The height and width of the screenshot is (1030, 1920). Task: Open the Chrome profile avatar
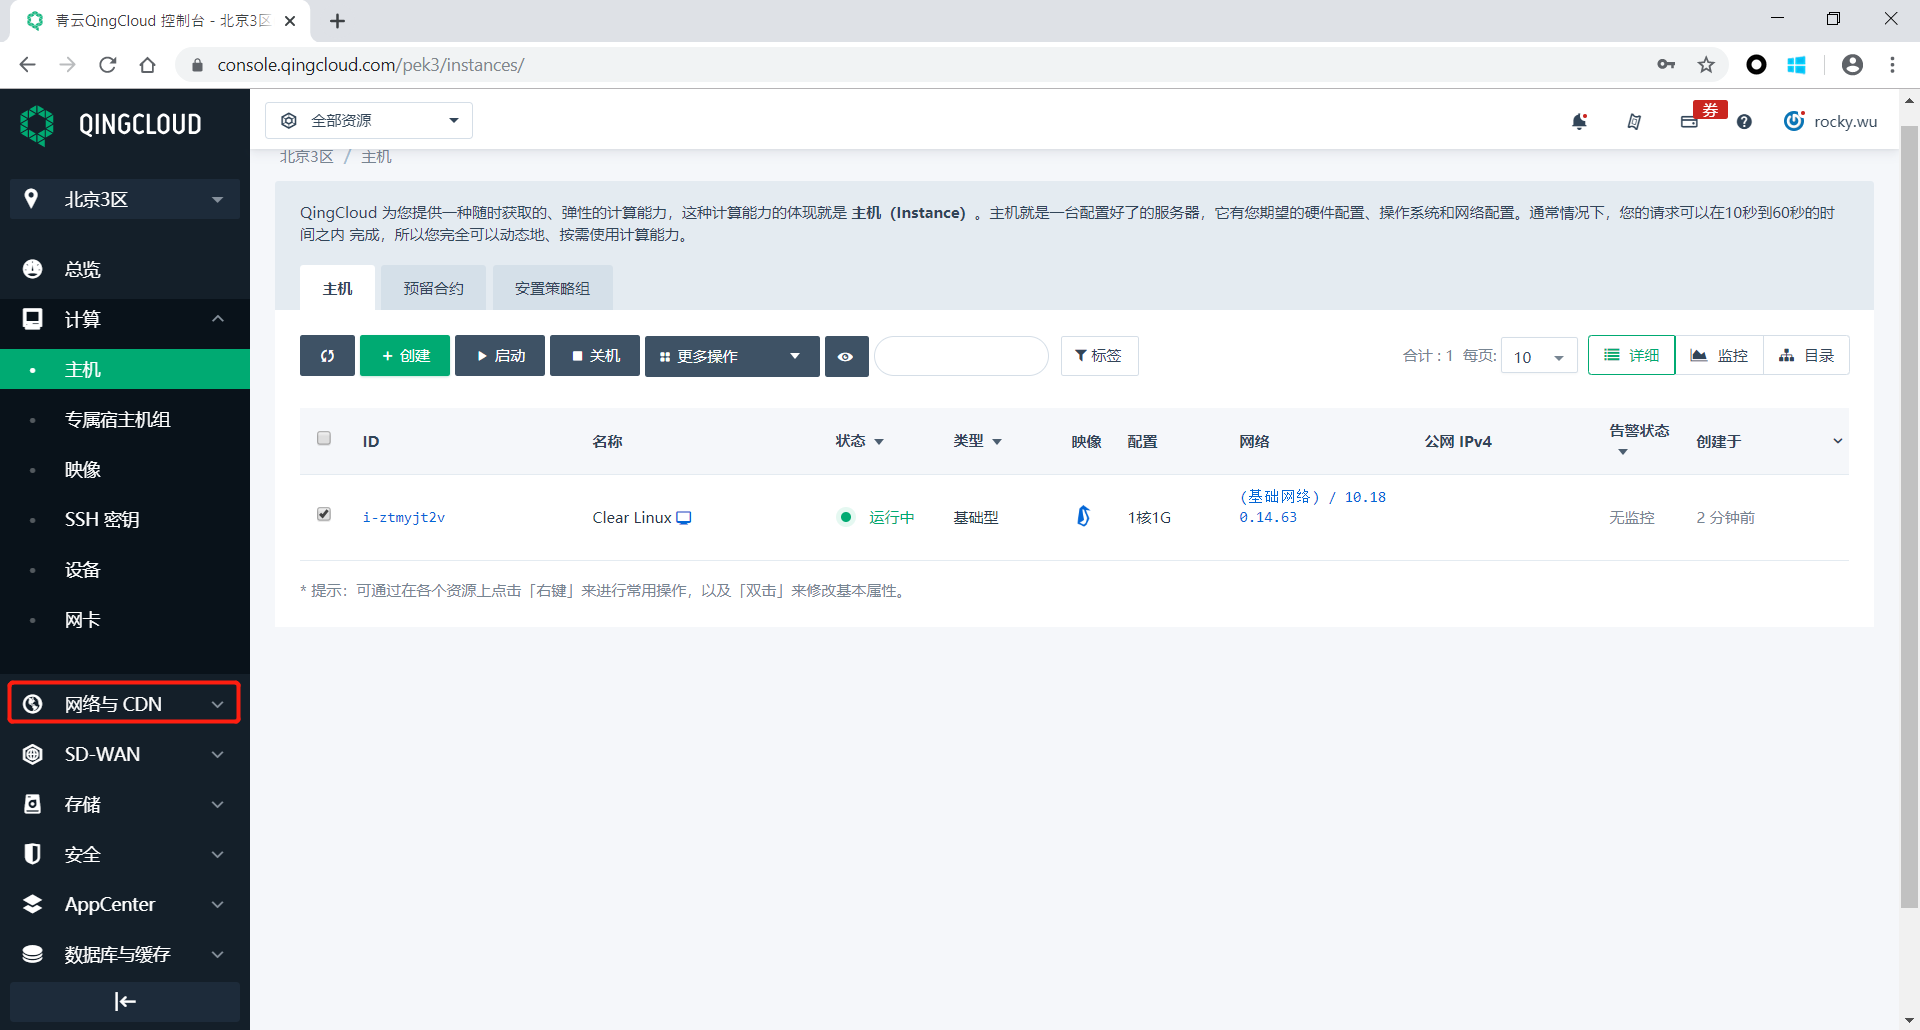click(x=1852, y=65)
